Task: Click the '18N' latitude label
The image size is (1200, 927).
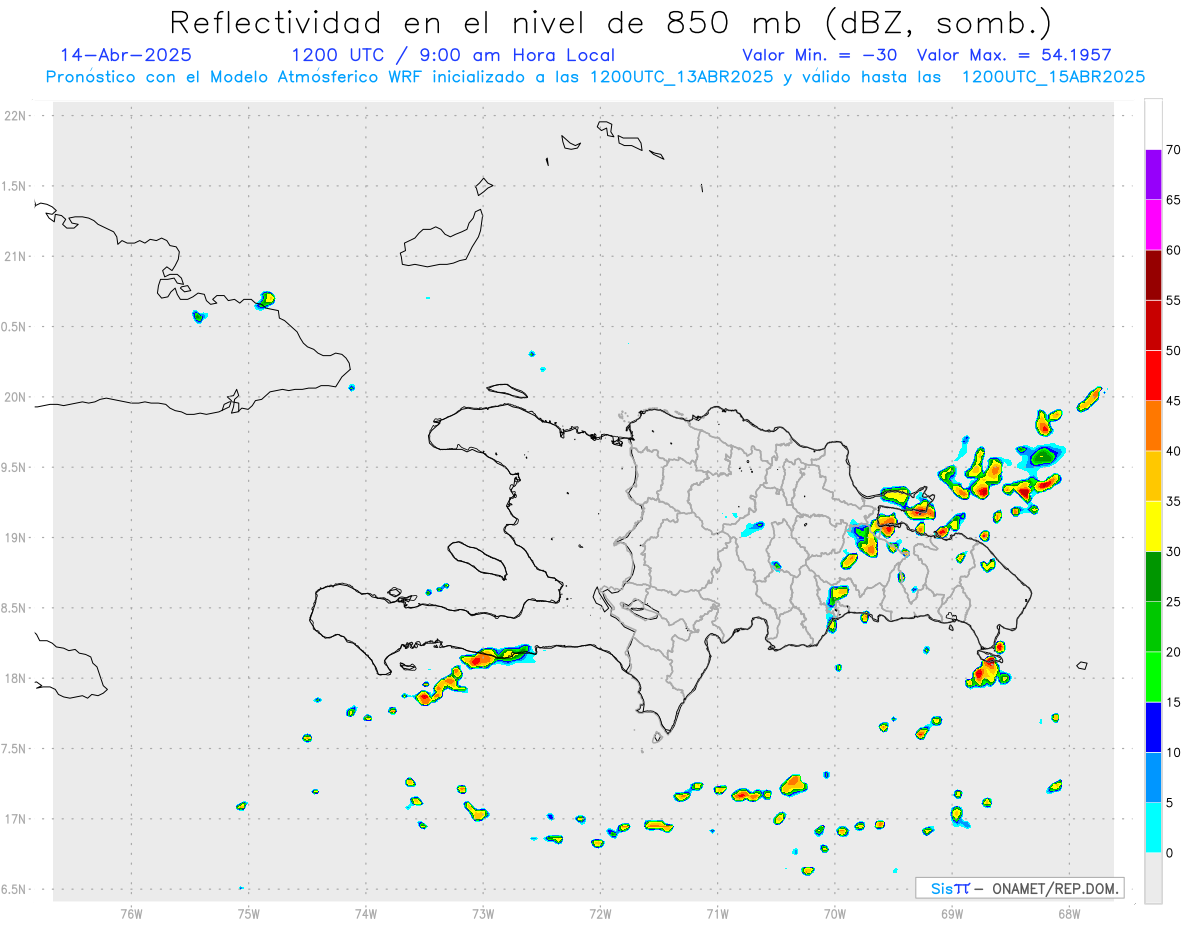Action: 17,678
